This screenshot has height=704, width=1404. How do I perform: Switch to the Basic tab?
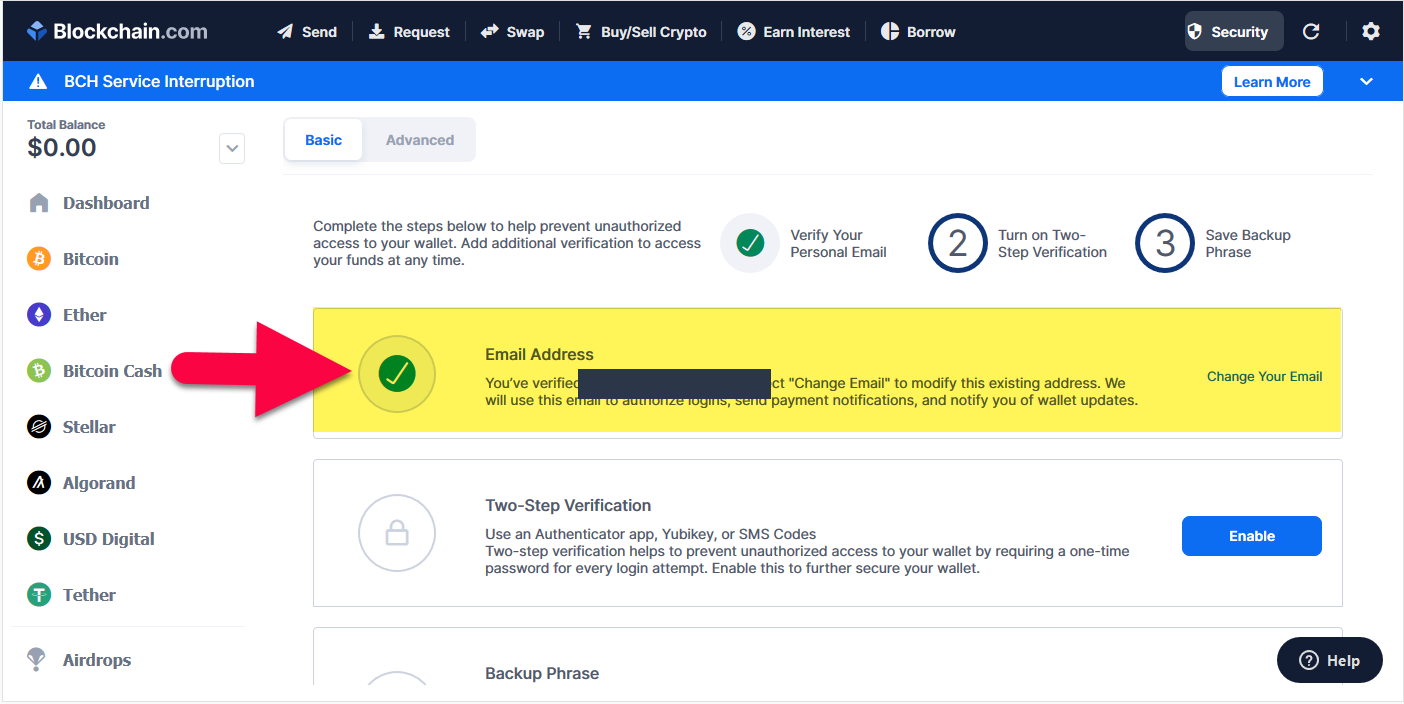[323, 140]
